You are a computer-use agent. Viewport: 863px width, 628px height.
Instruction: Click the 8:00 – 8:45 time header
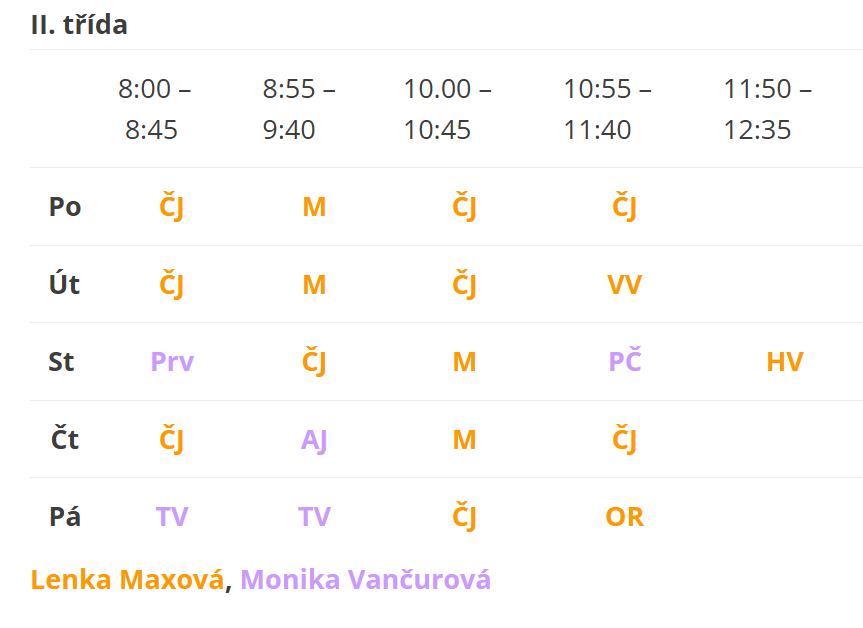(x=154, y=109)
